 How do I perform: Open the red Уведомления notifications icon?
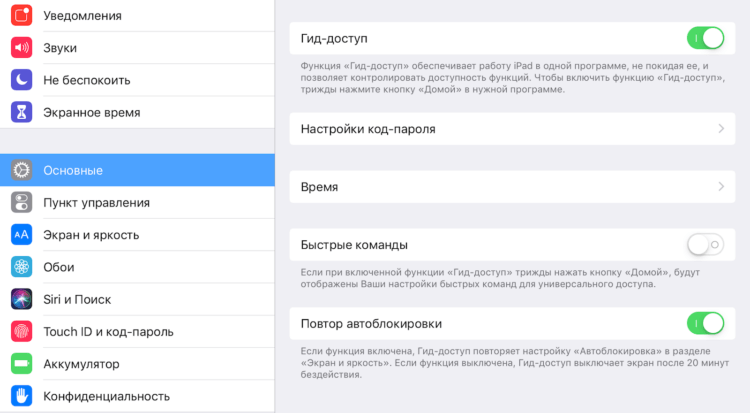pyautogui.click(x=22, y=15)
